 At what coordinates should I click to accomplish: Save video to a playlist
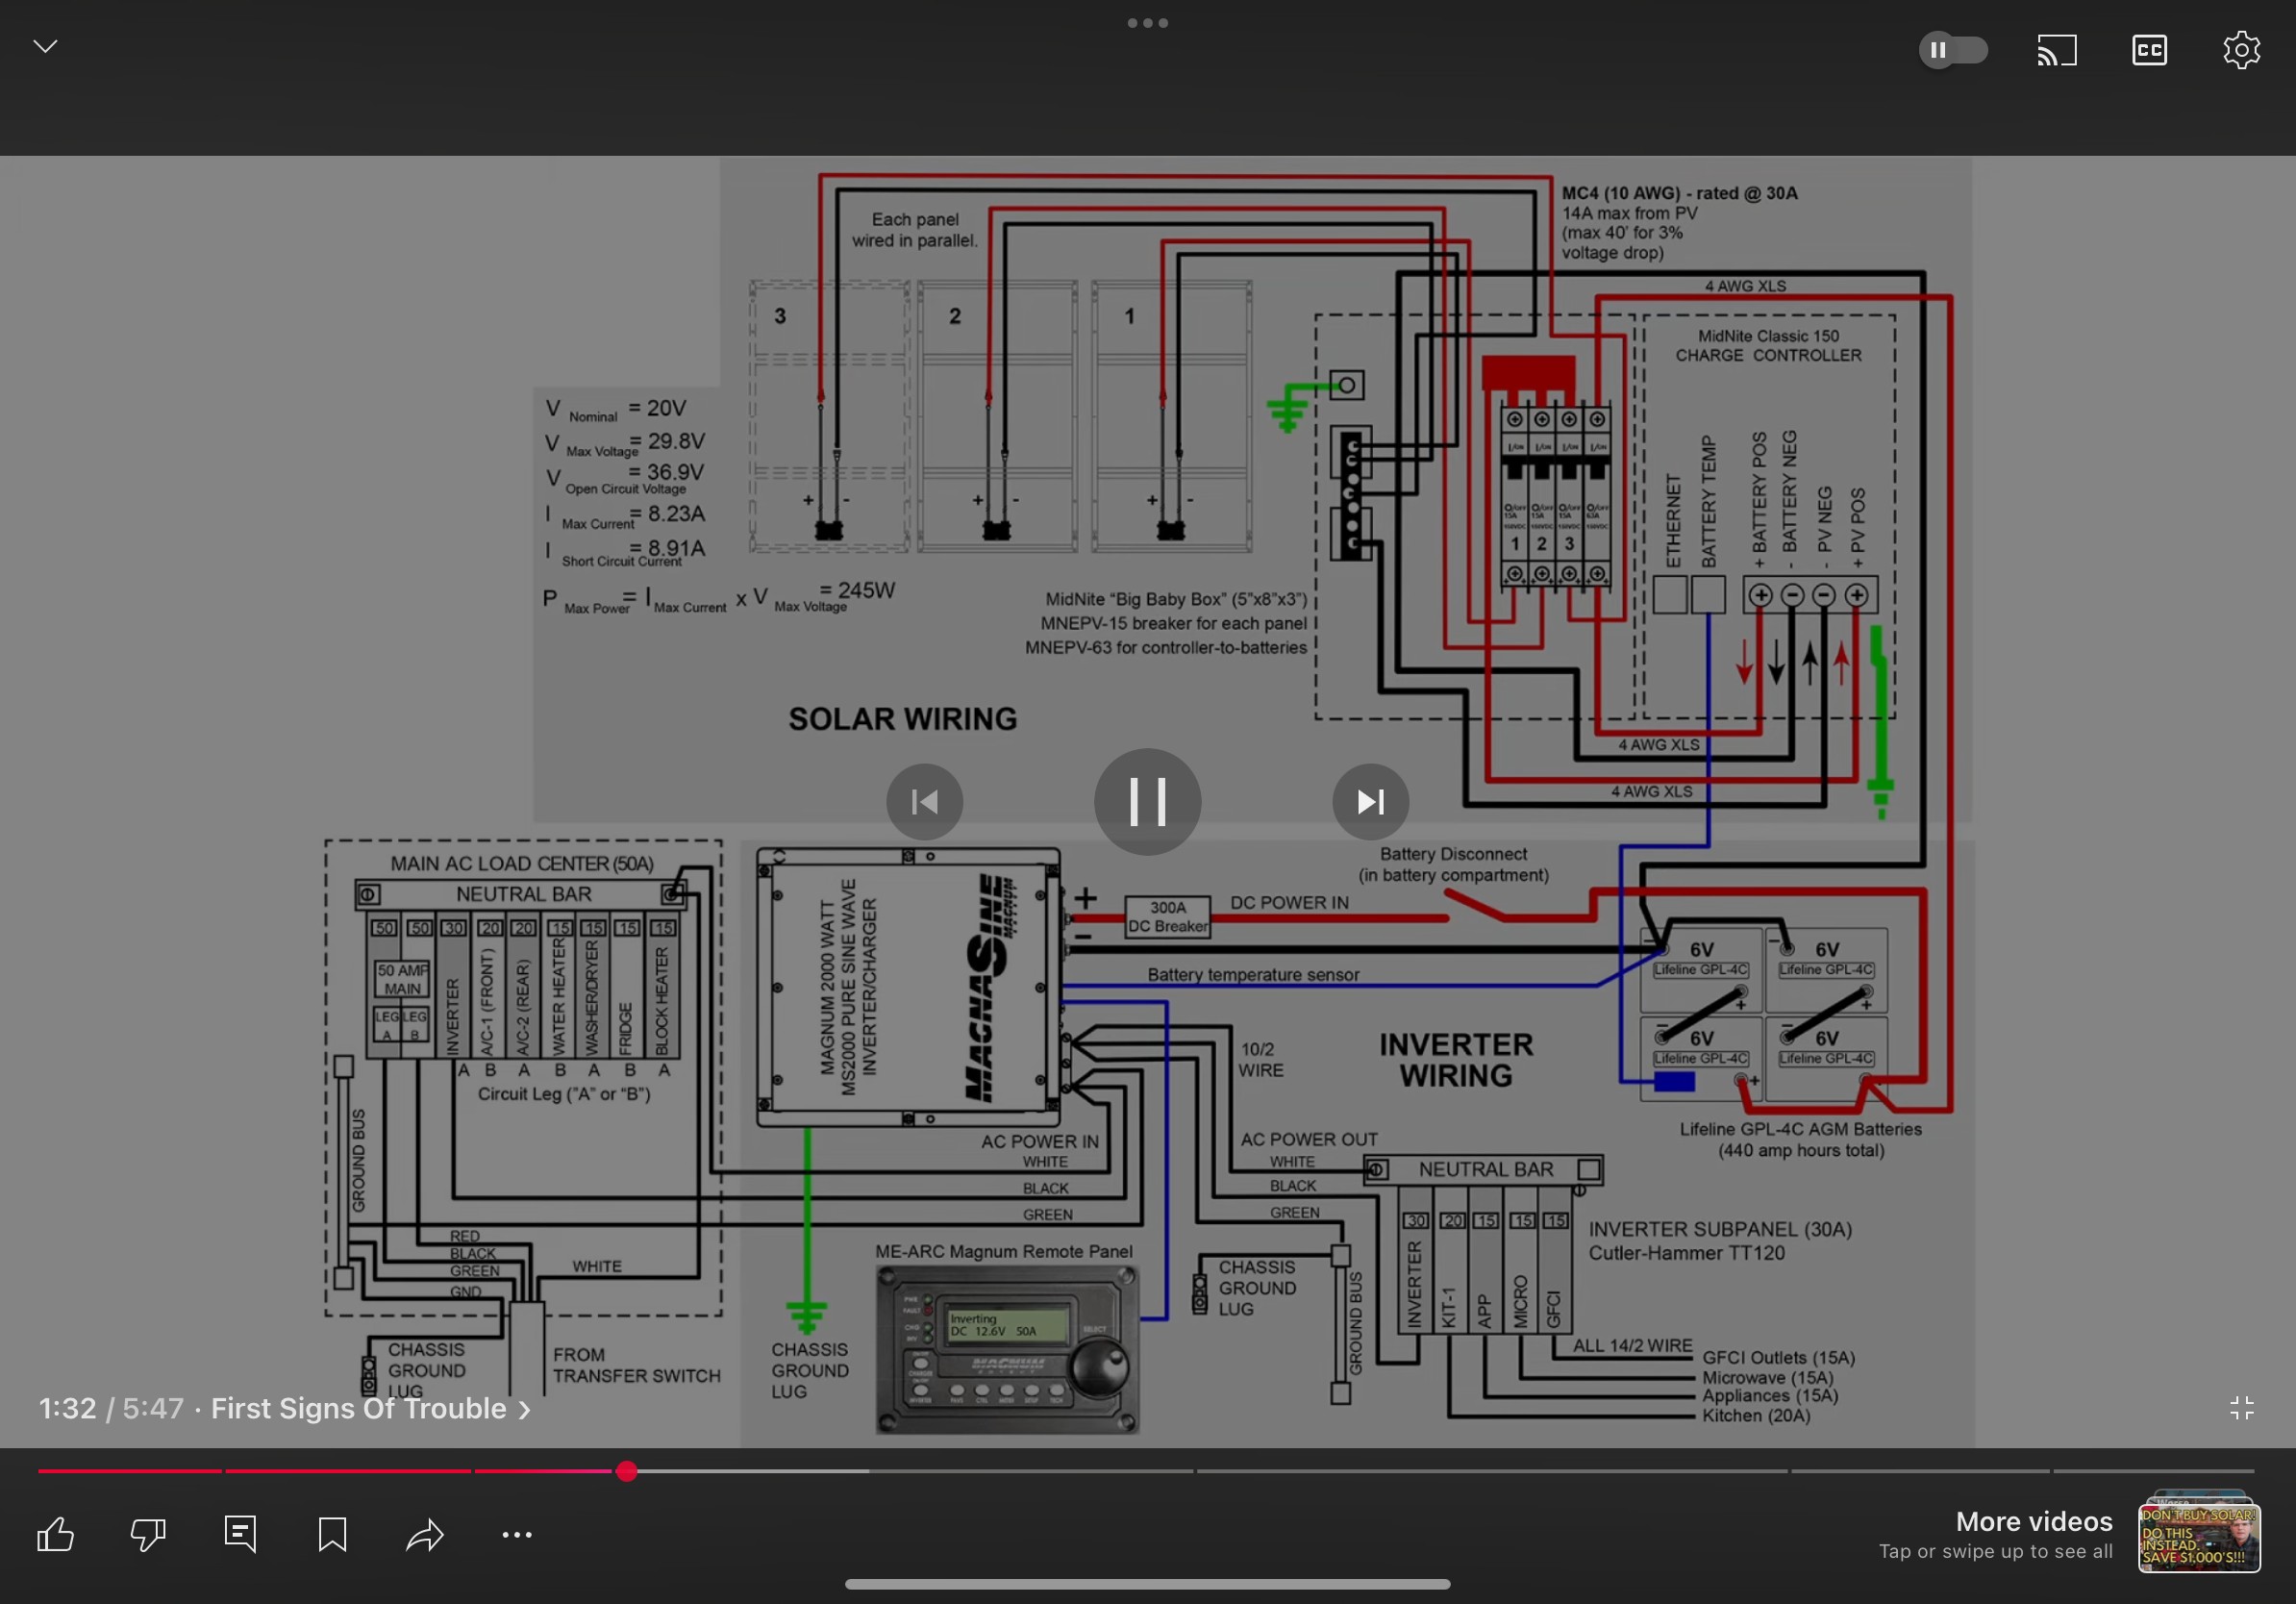pyautogui.click(x=332, y=1534)
